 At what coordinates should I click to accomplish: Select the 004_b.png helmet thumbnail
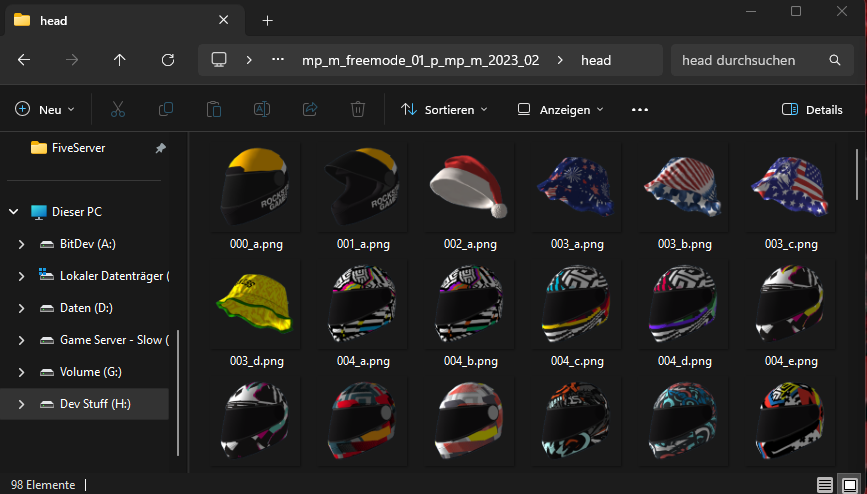pos(470,304)
